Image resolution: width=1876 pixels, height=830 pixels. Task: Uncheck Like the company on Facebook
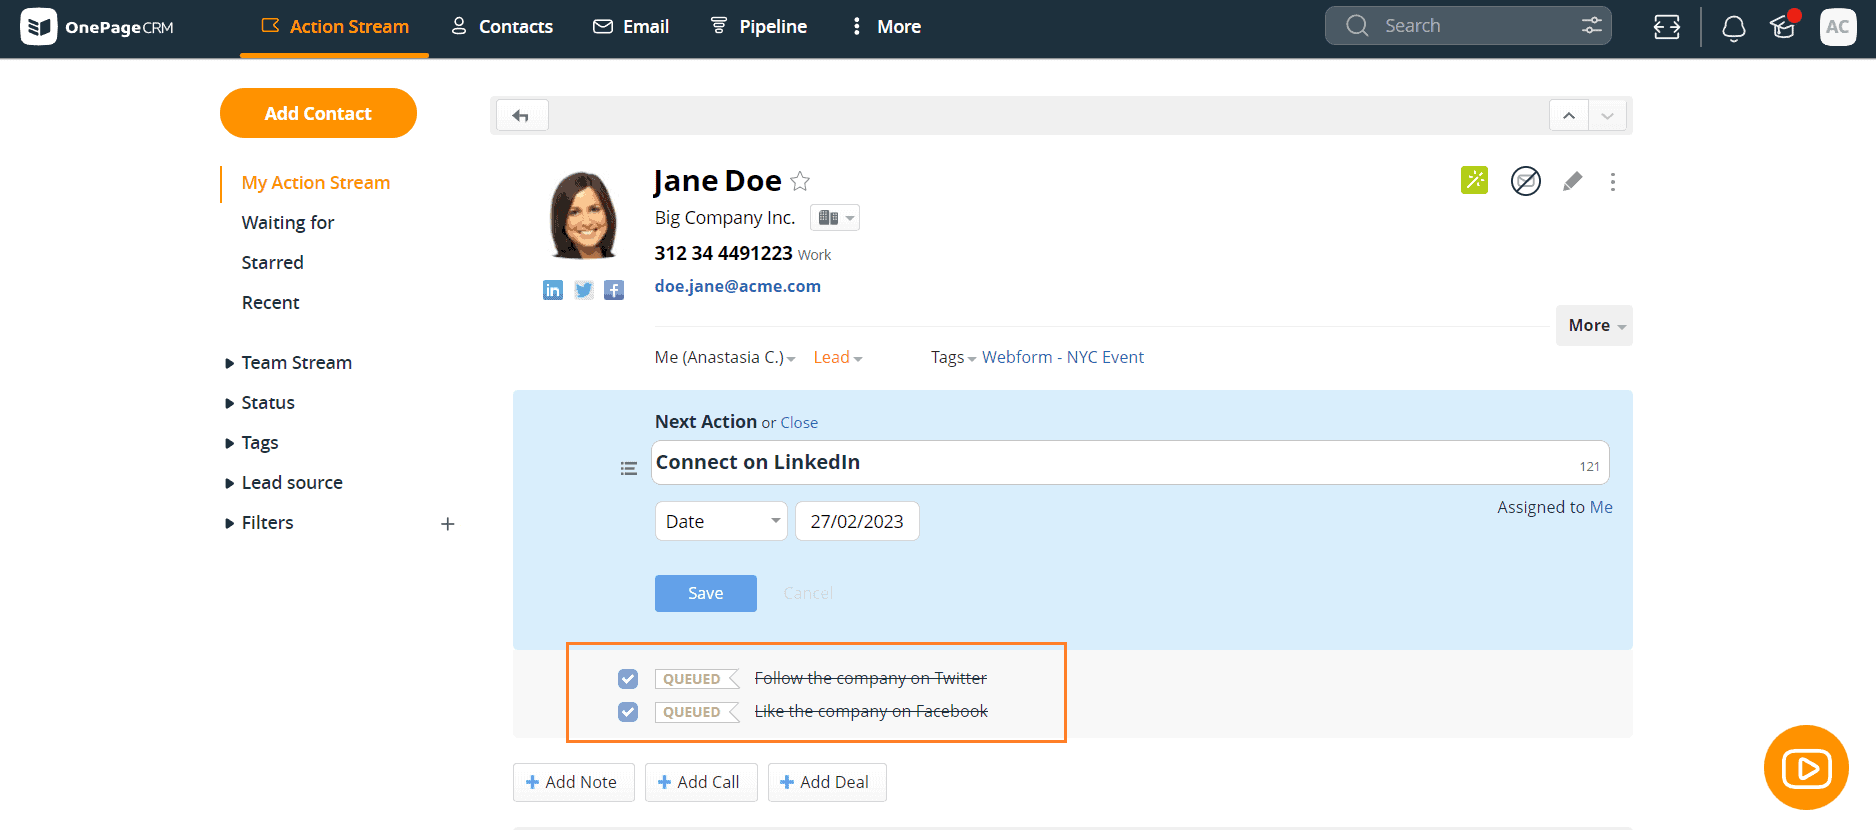coord(628,712)
